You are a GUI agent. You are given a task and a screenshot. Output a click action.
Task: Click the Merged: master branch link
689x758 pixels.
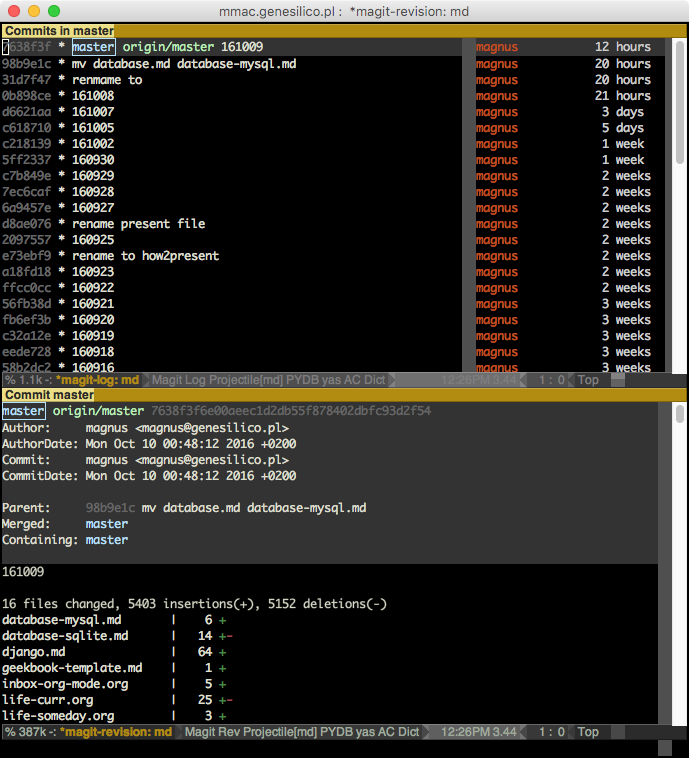click(x=107, y=524)
